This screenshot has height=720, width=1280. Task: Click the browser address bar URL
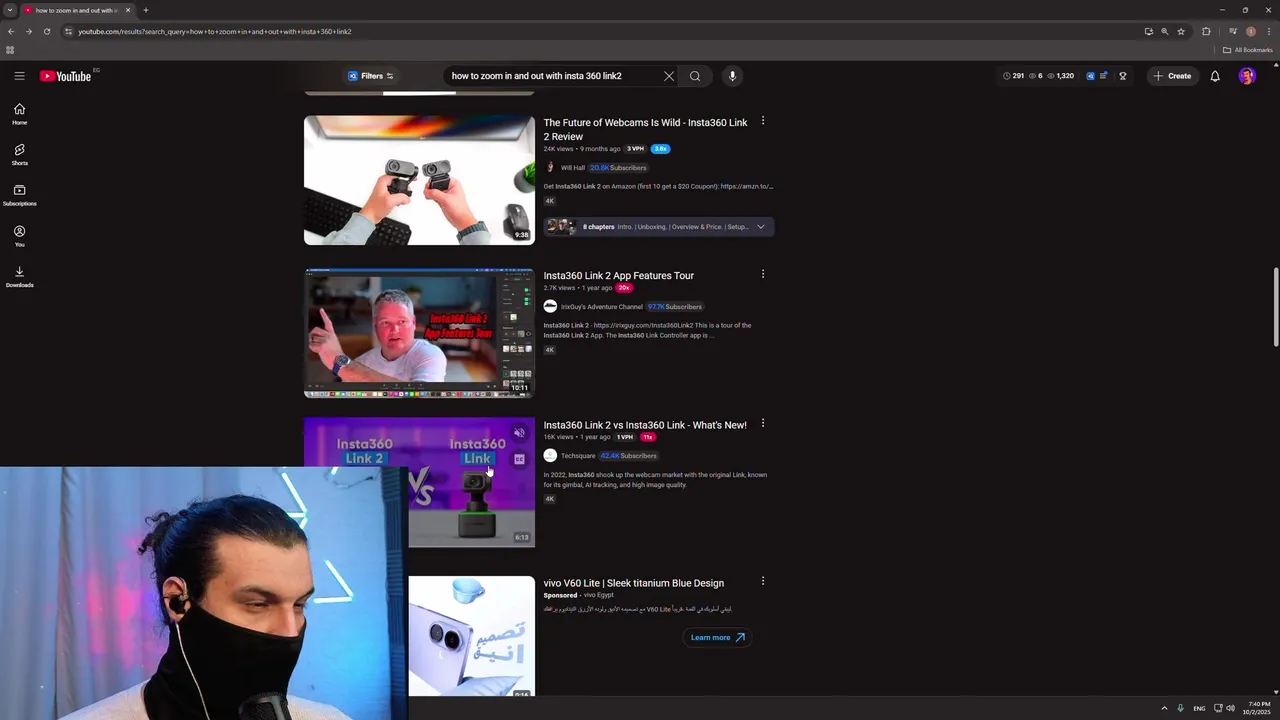click(x=215, y=31)
